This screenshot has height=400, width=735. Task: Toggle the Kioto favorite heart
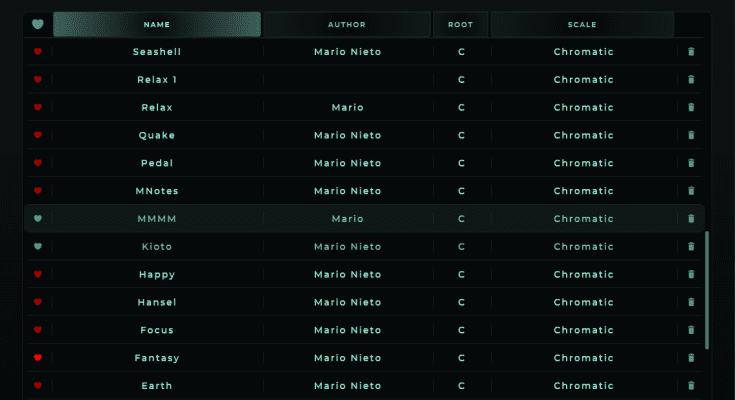tap(38, 246)
